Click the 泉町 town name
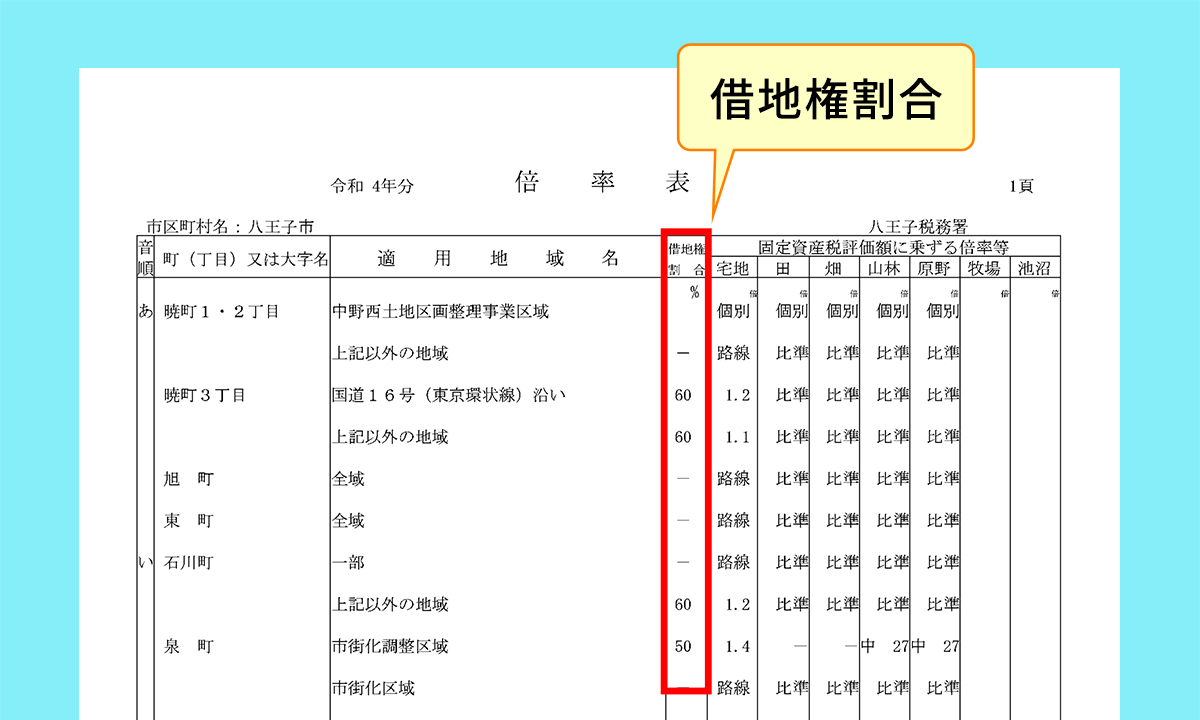 coord(188,647)
